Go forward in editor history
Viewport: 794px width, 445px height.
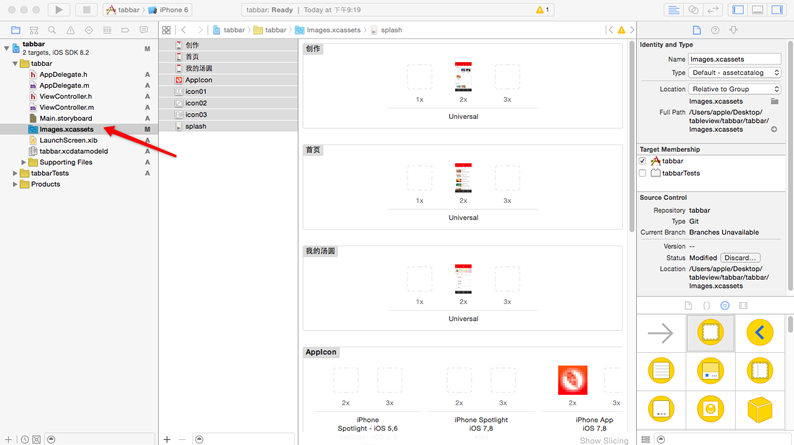(x=200, y=30)
